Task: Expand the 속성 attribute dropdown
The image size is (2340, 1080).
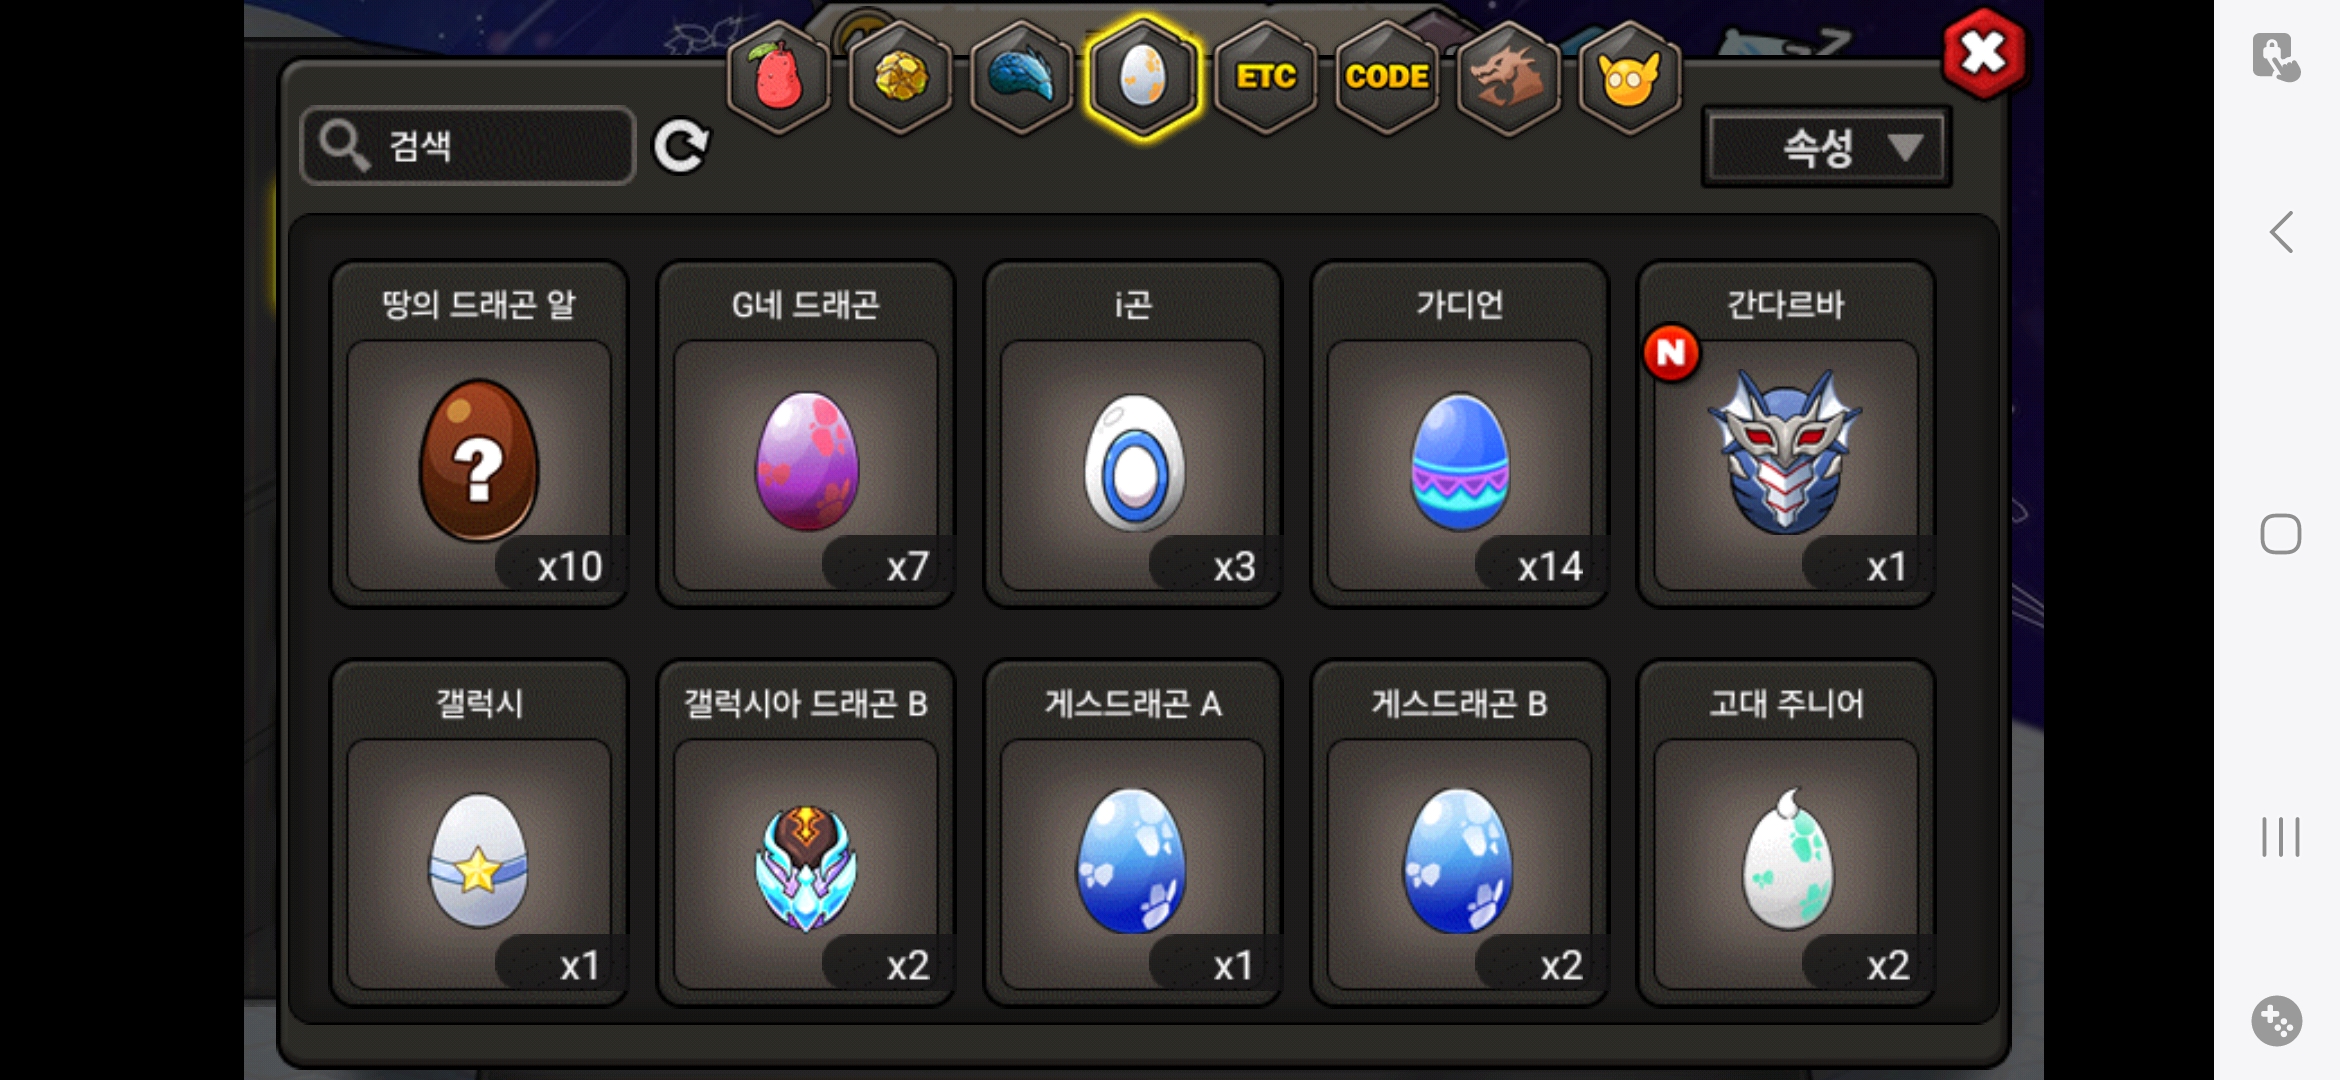Action: click(x=1827, y=148)
